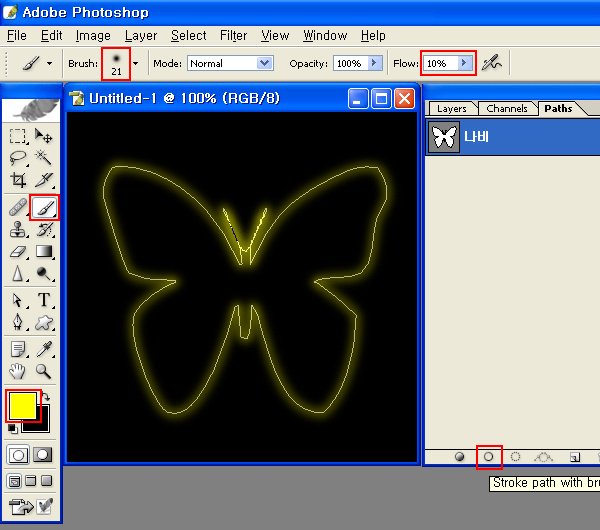Select the Healing Brush tool
The width and height of the screenshot is (600, 530).
(18, 208)
